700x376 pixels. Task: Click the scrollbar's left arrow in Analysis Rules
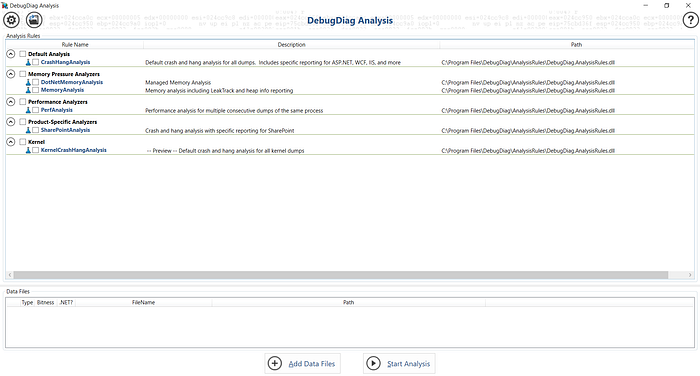coord(10,275)
